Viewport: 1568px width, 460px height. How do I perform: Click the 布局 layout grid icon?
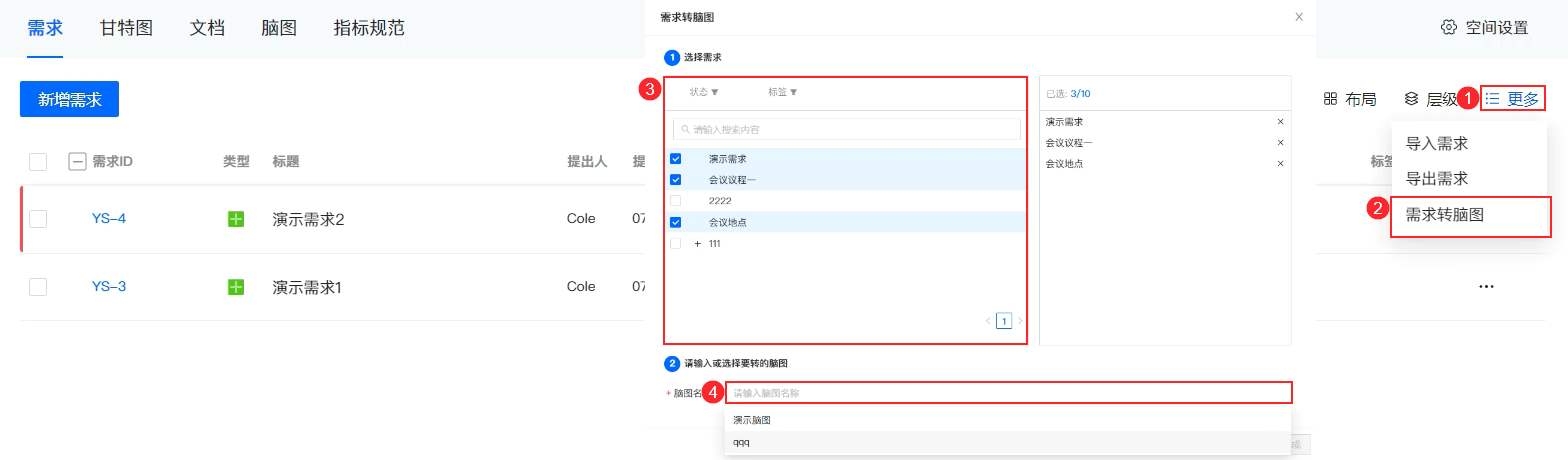(1331, 99)
